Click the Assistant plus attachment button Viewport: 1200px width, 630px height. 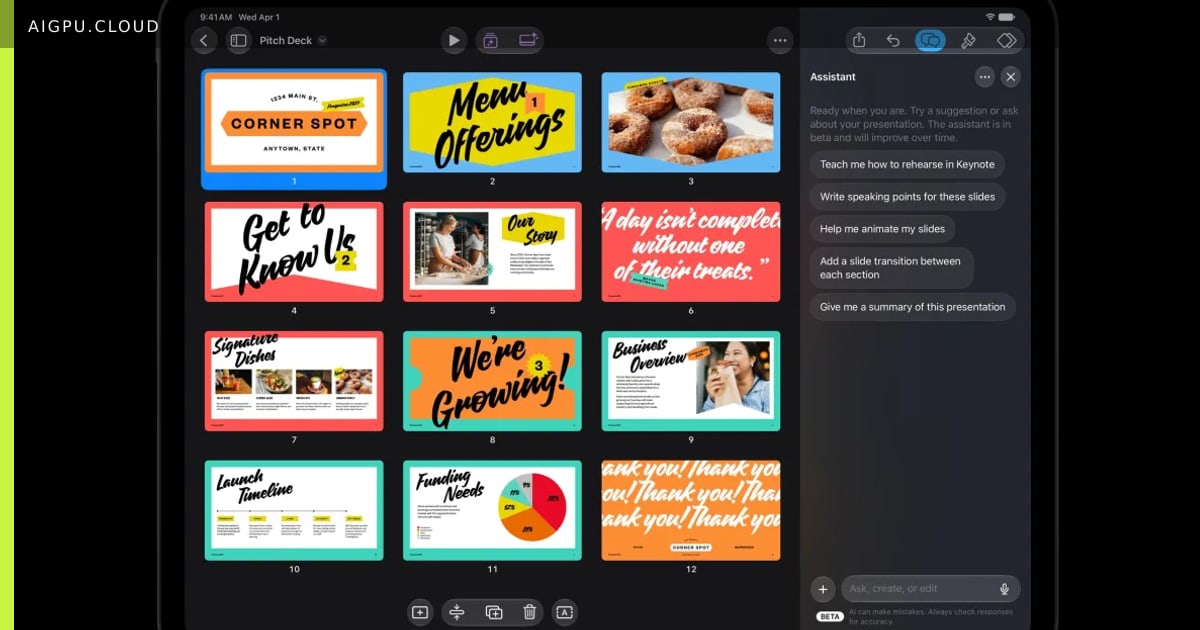click(823, 589)
